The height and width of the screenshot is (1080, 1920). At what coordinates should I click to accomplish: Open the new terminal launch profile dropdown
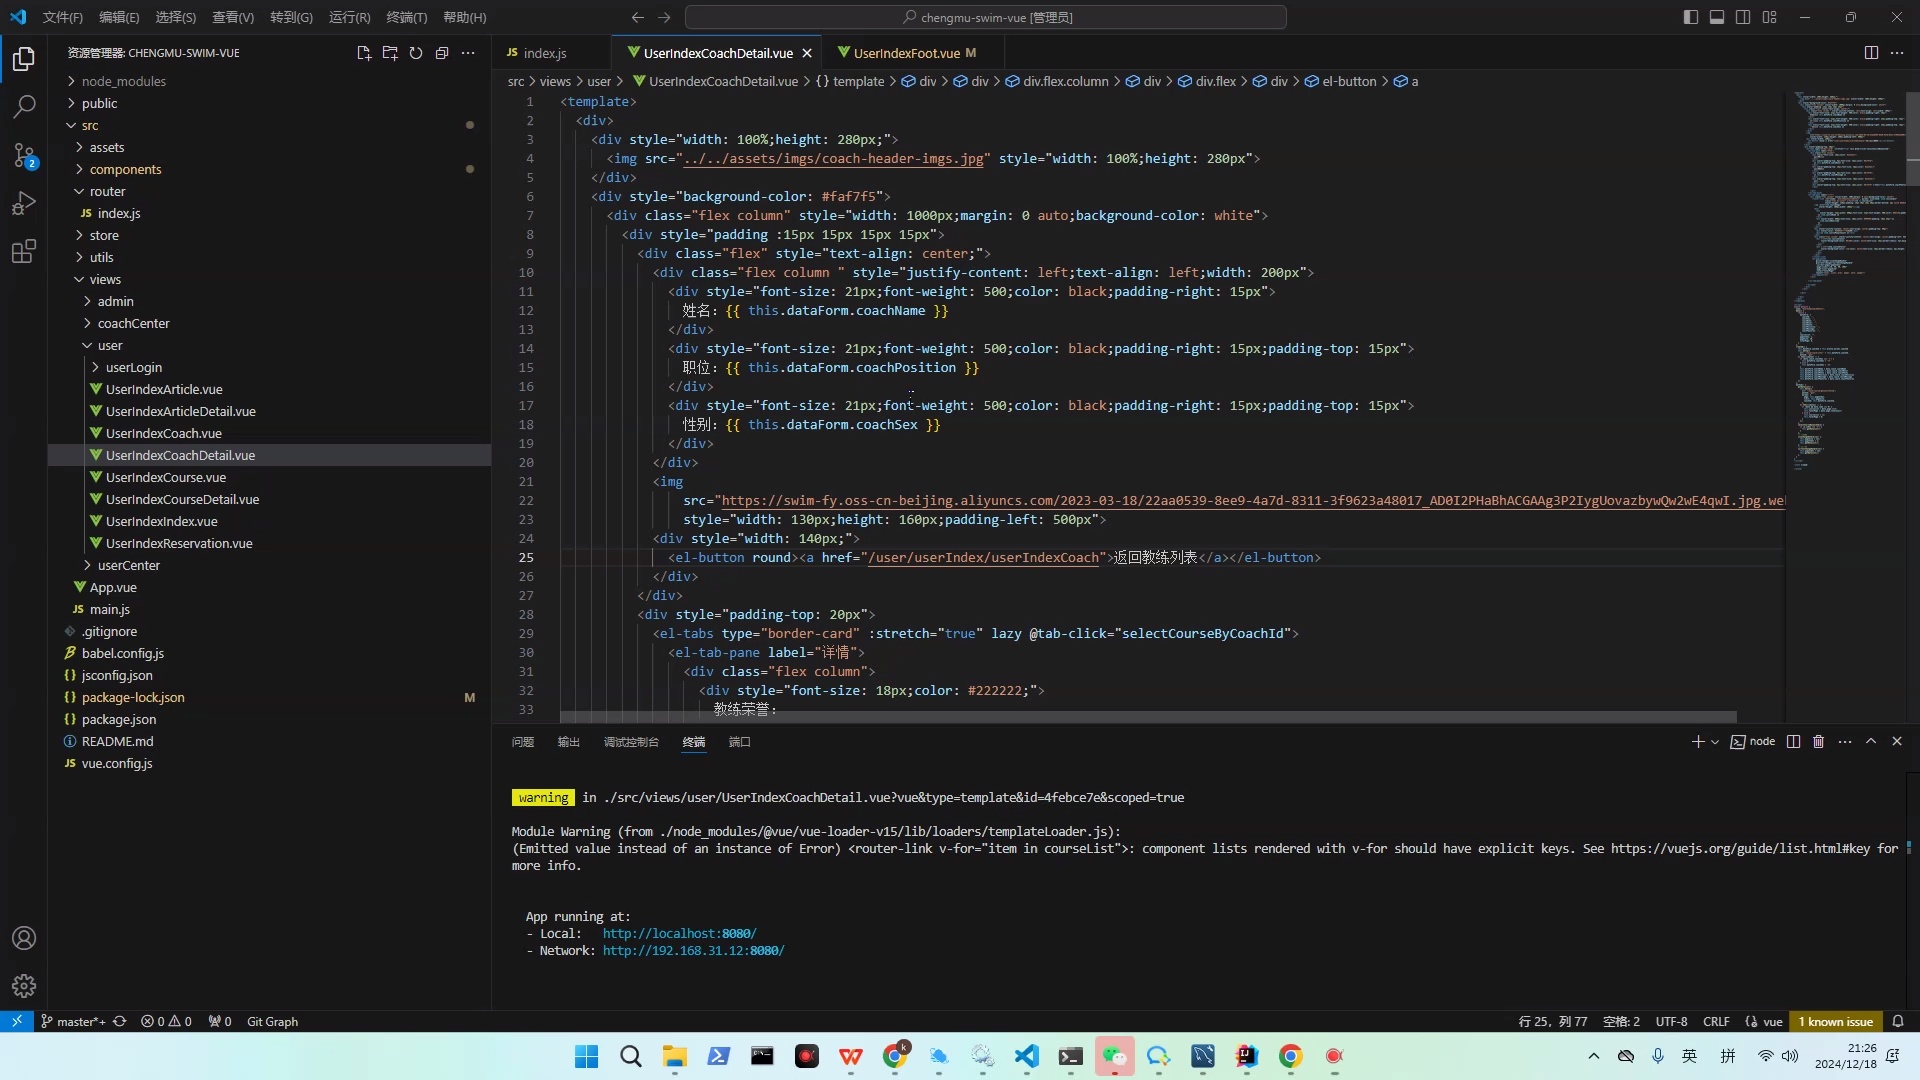[x=1715, y=742]
